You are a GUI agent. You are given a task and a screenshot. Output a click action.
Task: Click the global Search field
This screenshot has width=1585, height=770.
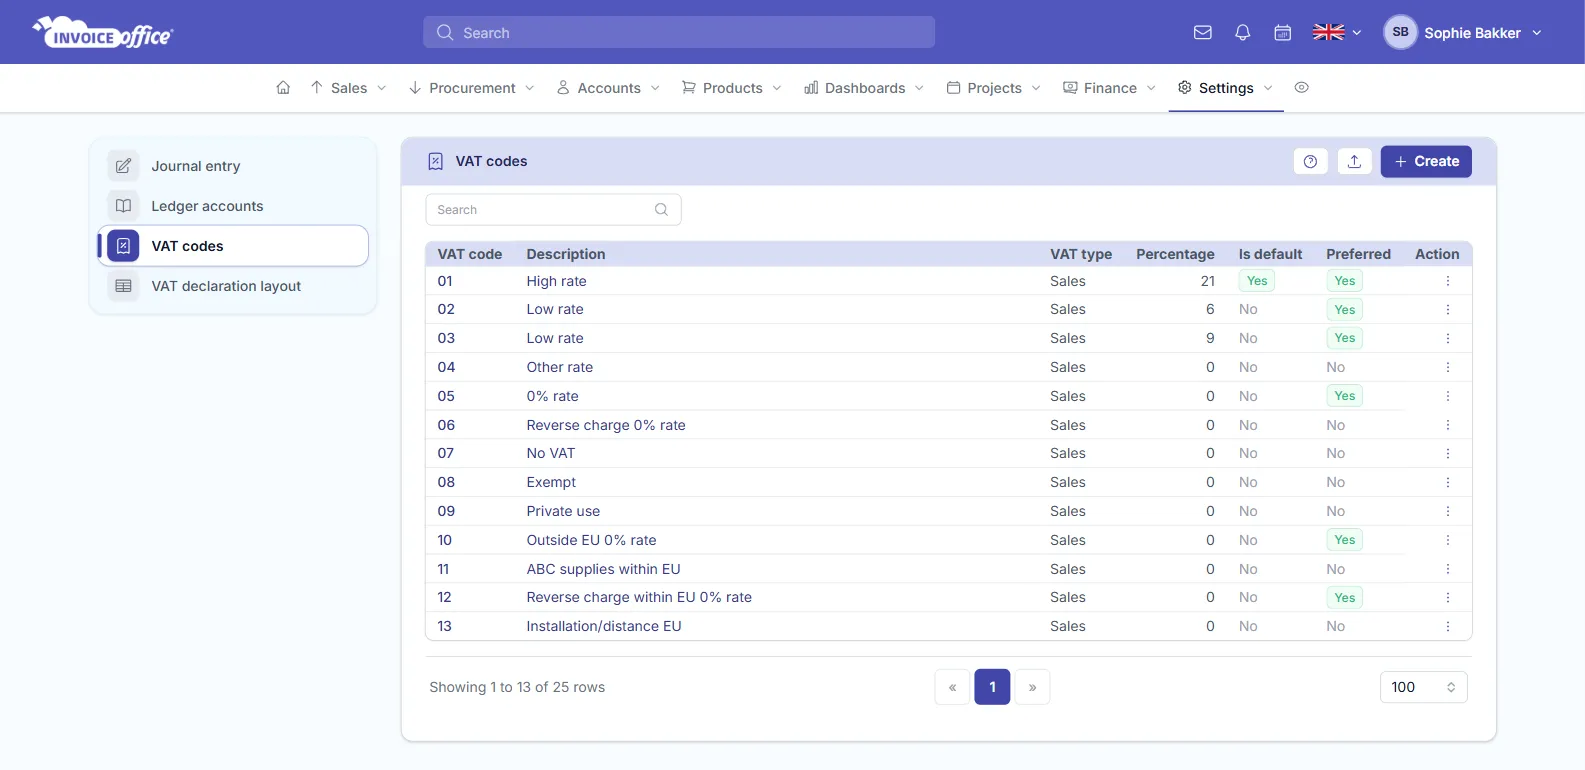coord(679,32)
